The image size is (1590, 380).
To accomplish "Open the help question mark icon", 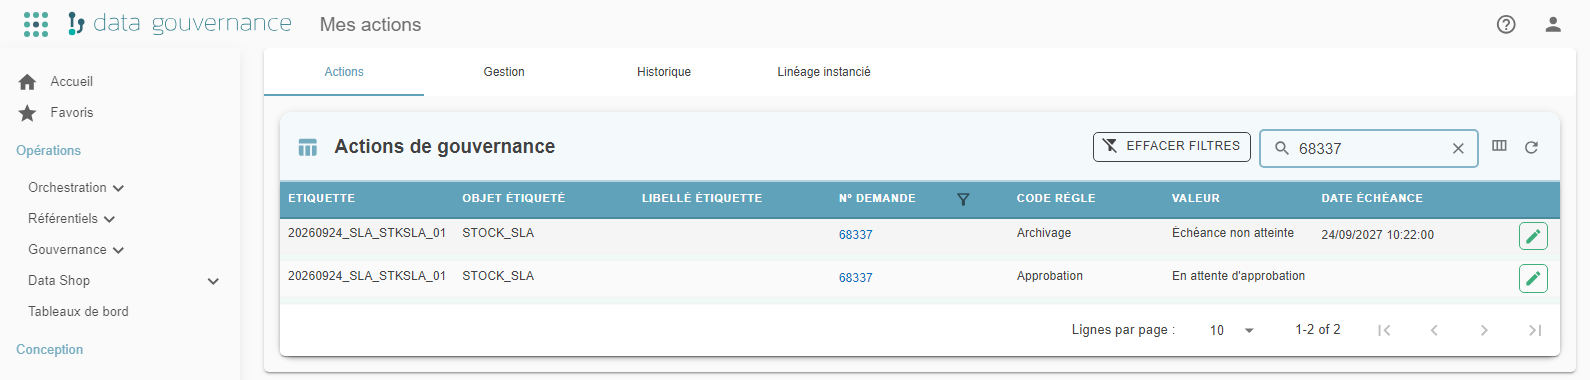I will point(1506,24).
